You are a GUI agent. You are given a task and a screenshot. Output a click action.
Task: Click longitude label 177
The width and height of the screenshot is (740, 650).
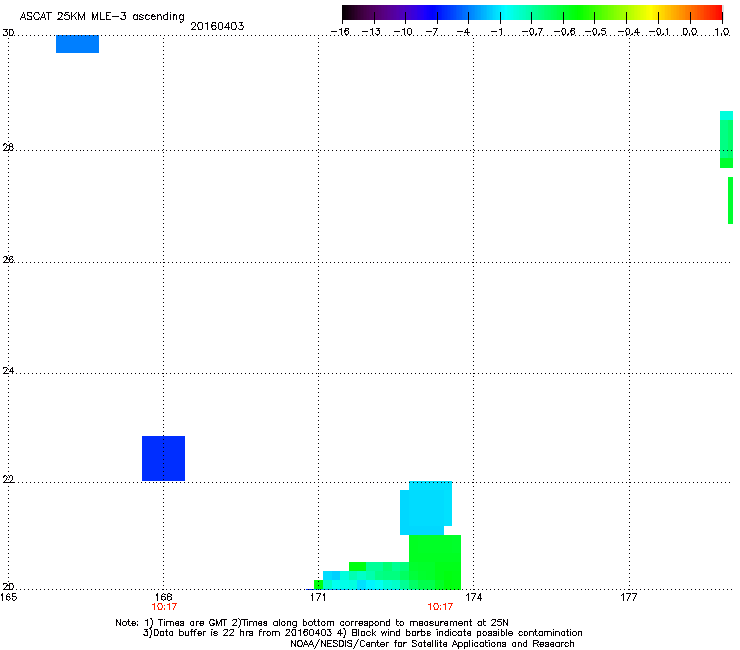click(629, 597)
